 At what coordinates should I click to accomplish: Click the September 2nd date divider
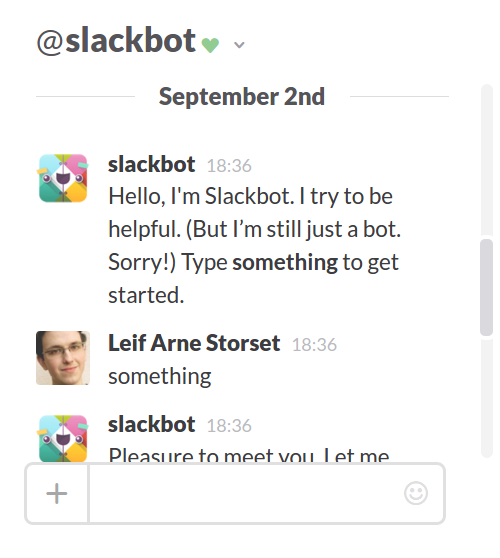pos(242,96)
